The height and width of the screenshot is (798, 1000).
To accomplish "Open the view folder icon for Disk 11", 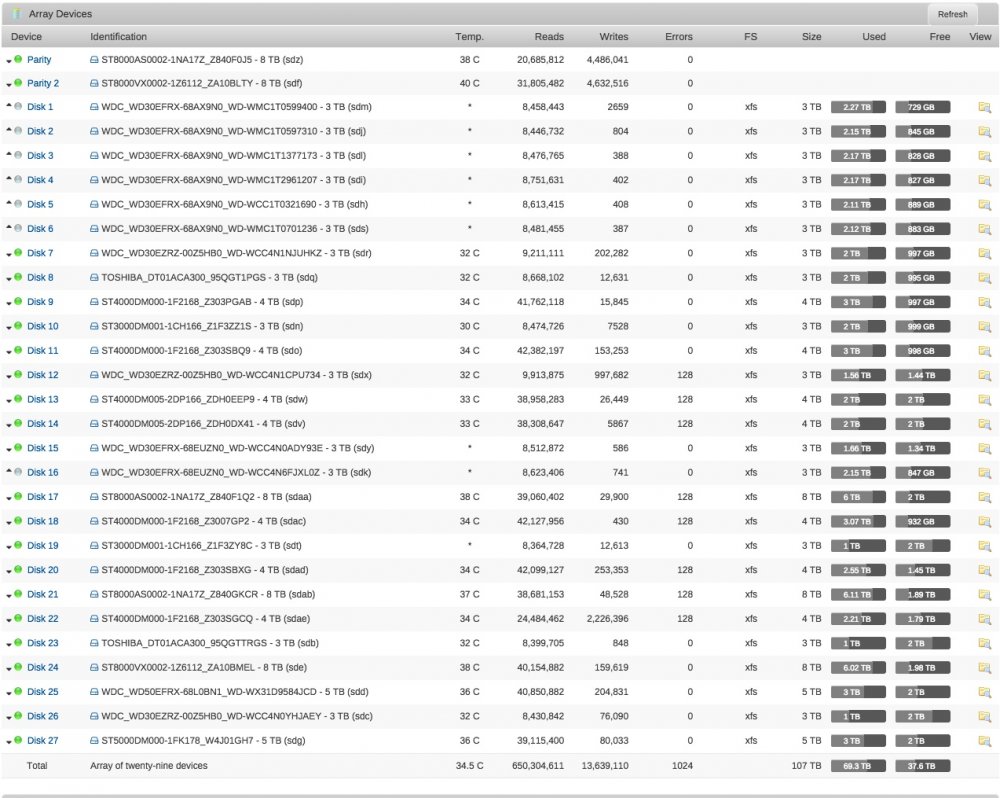I will [984, 351].
